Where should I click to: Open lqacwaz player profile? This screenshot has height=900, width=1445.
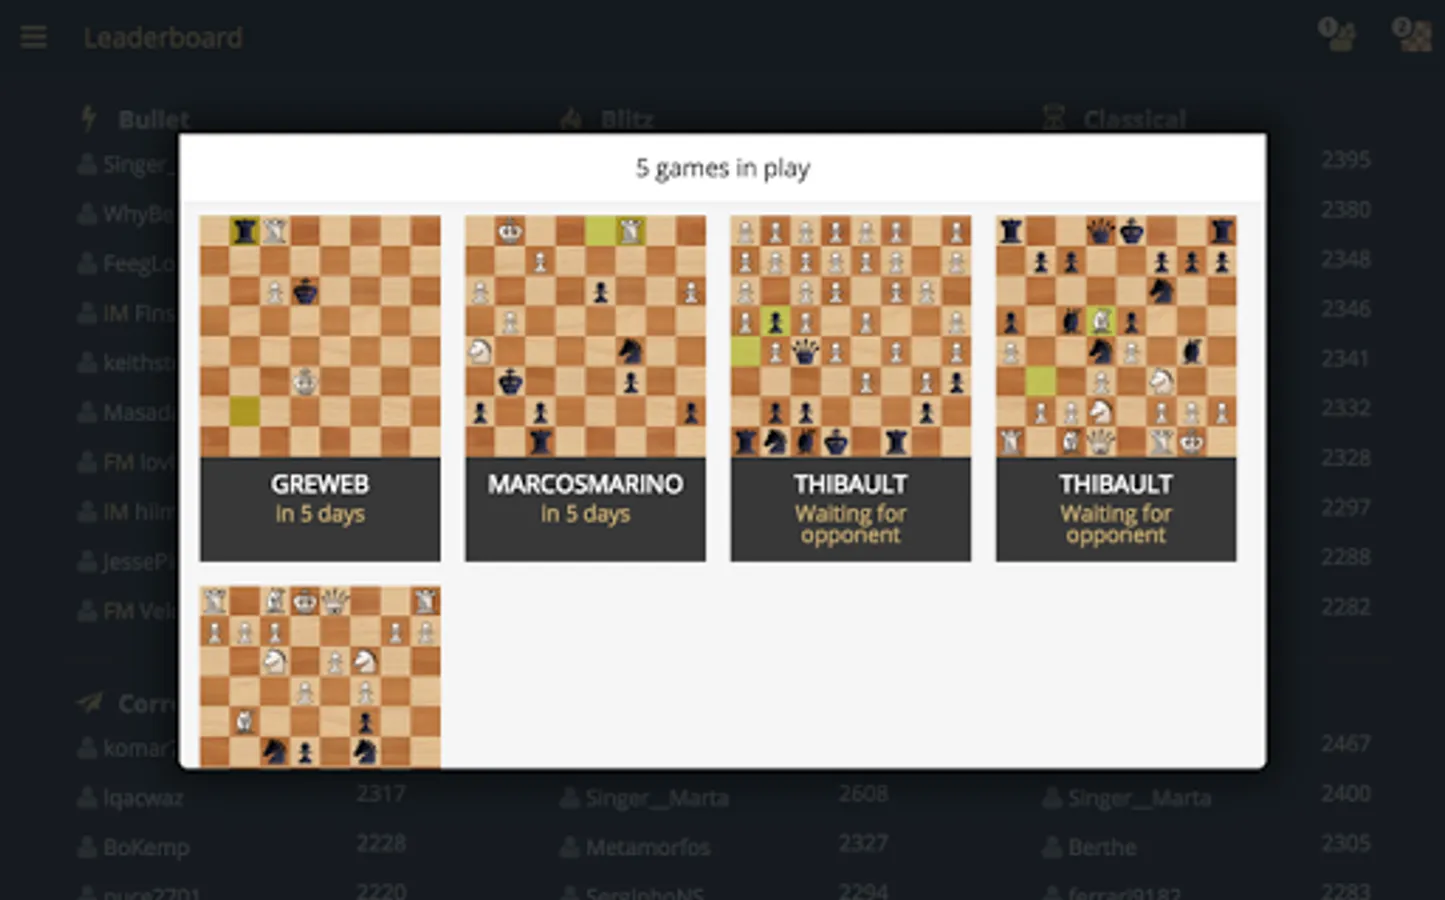[x=142, y=798]
